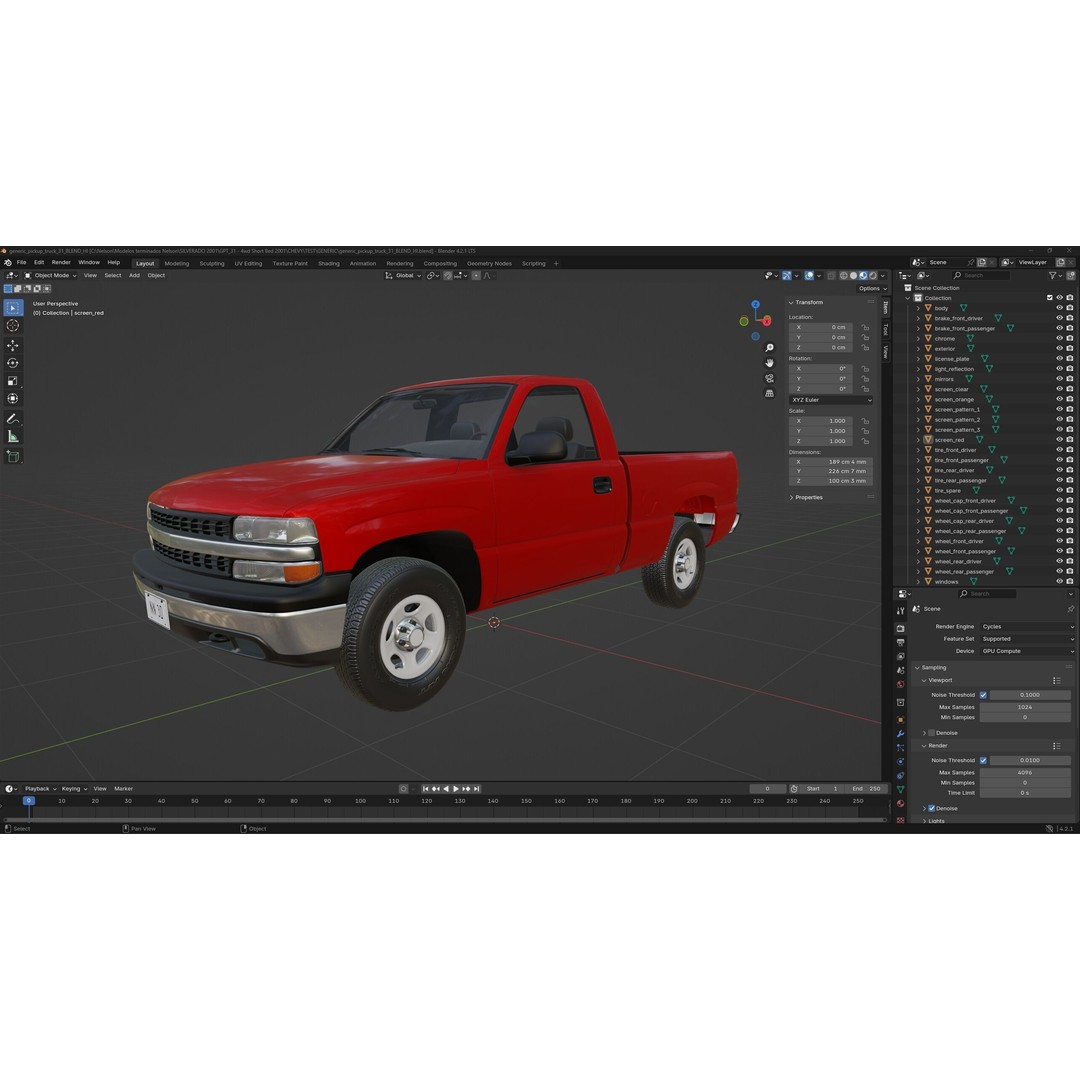Image resolution: width=1080 pixels, height=1080 pixels.
Task: Select rendered viewport shading sphere
Action: (873, 276)
